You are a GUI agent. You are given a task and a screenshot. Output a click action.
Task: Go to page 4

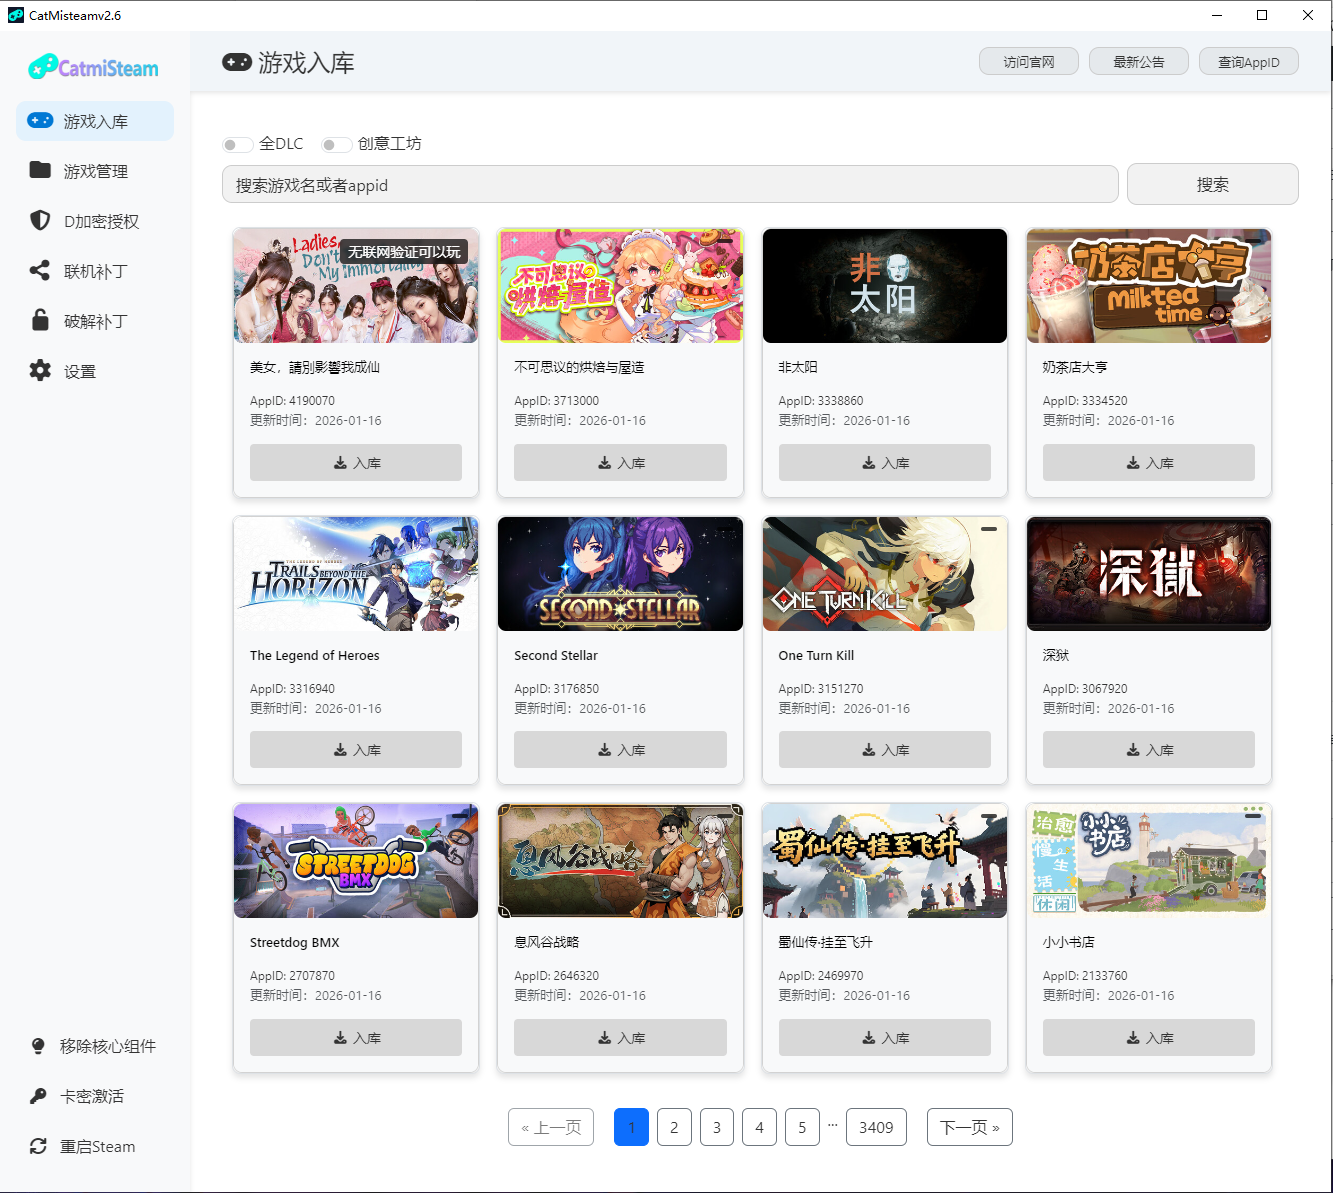(x=760, y=1127)
